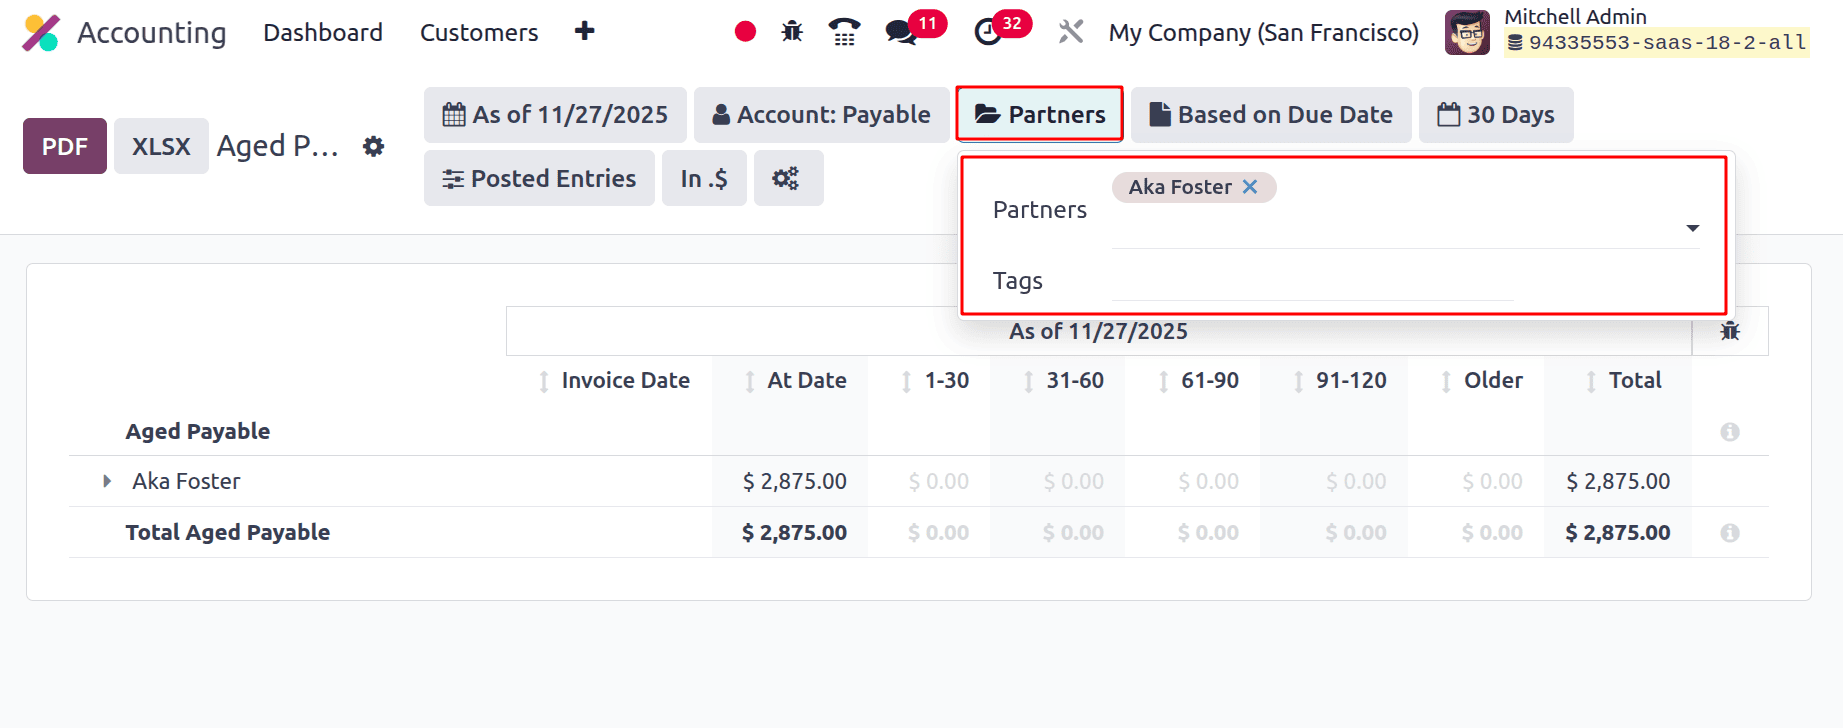Click Aka Foster partner name in table
1843x728 pixels.
pyautogui.click(x=186, y=481)
